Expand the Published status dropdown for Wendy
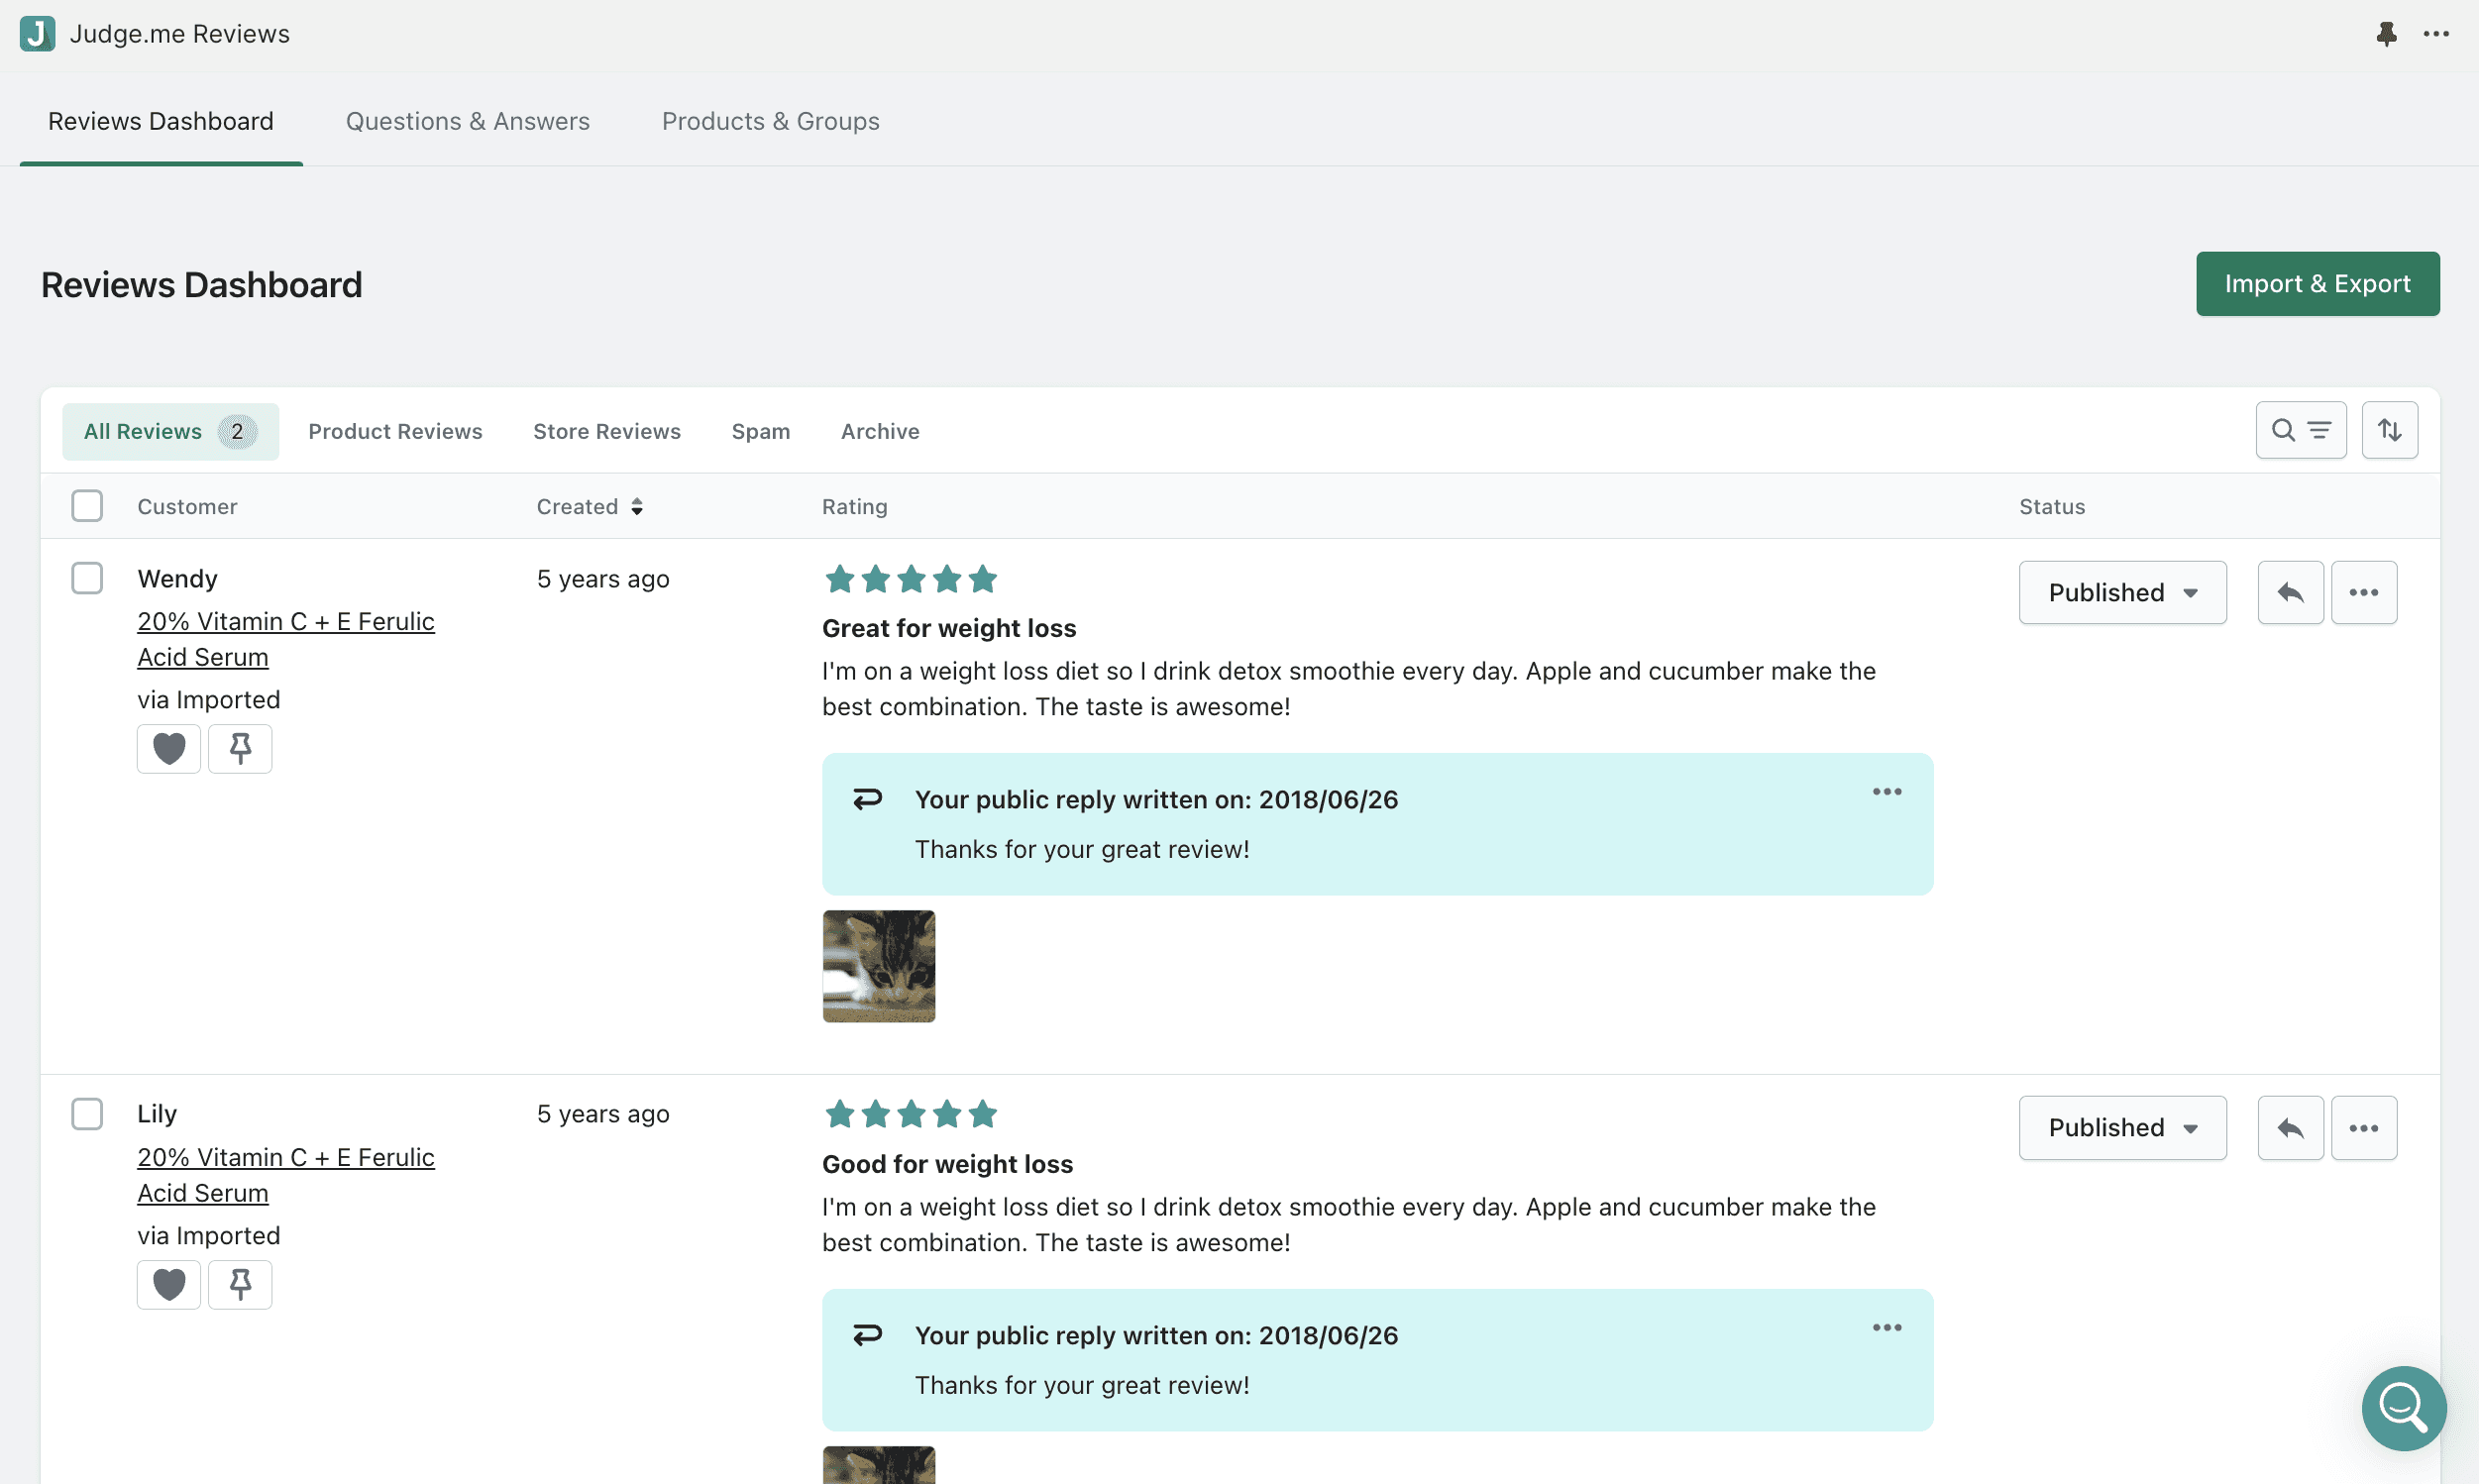This screenshot has width=2479, height=1484. pos(2121,592)
